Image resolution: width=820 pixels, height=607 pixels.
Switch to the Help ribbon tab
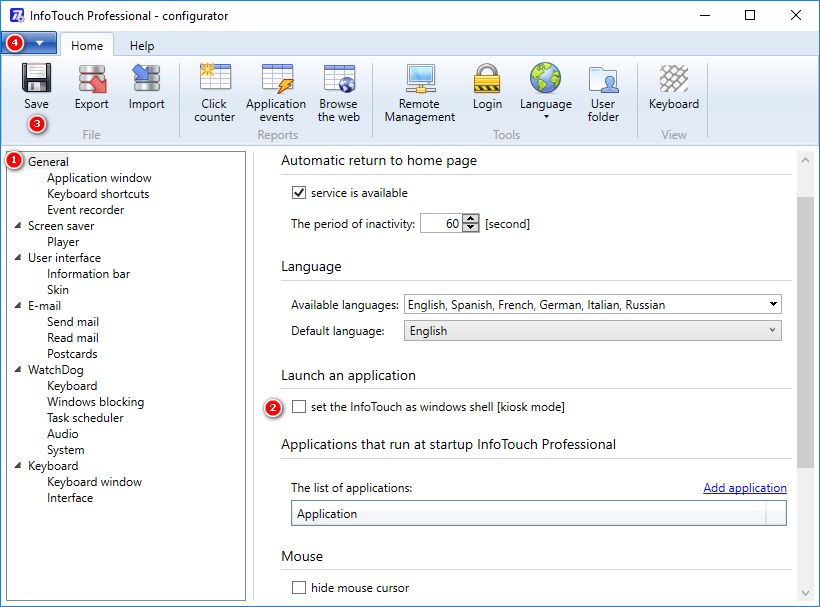coord(142,46)
